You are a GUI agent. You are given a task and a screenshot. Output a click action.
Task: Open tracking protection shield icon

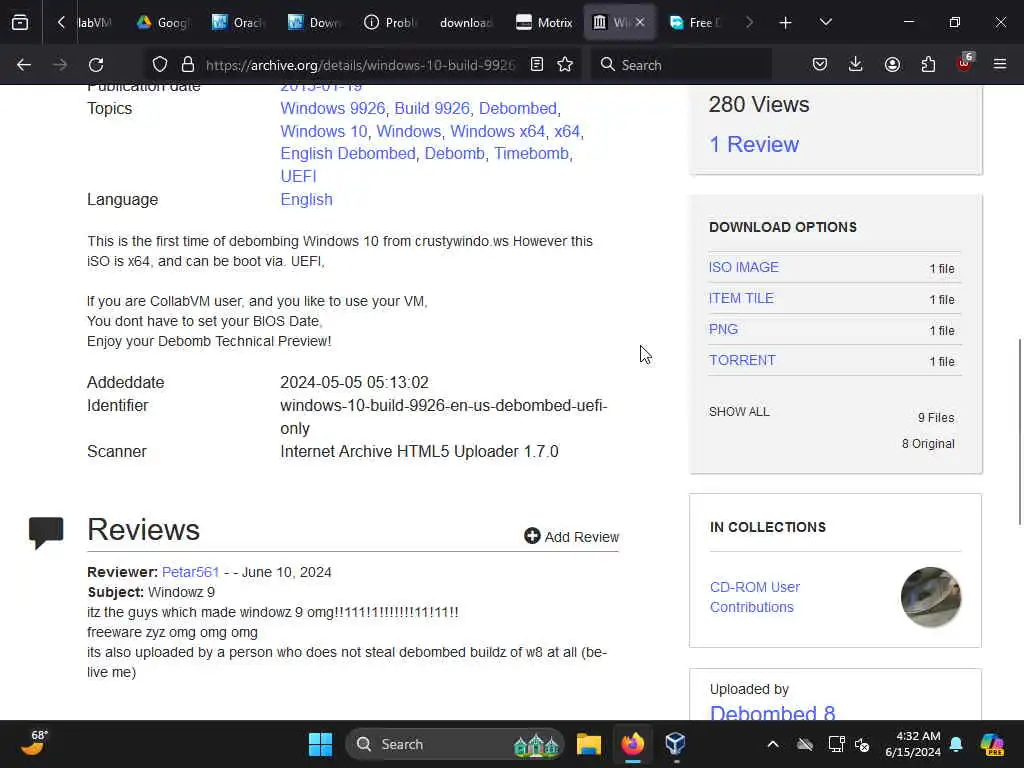point(160,65)
